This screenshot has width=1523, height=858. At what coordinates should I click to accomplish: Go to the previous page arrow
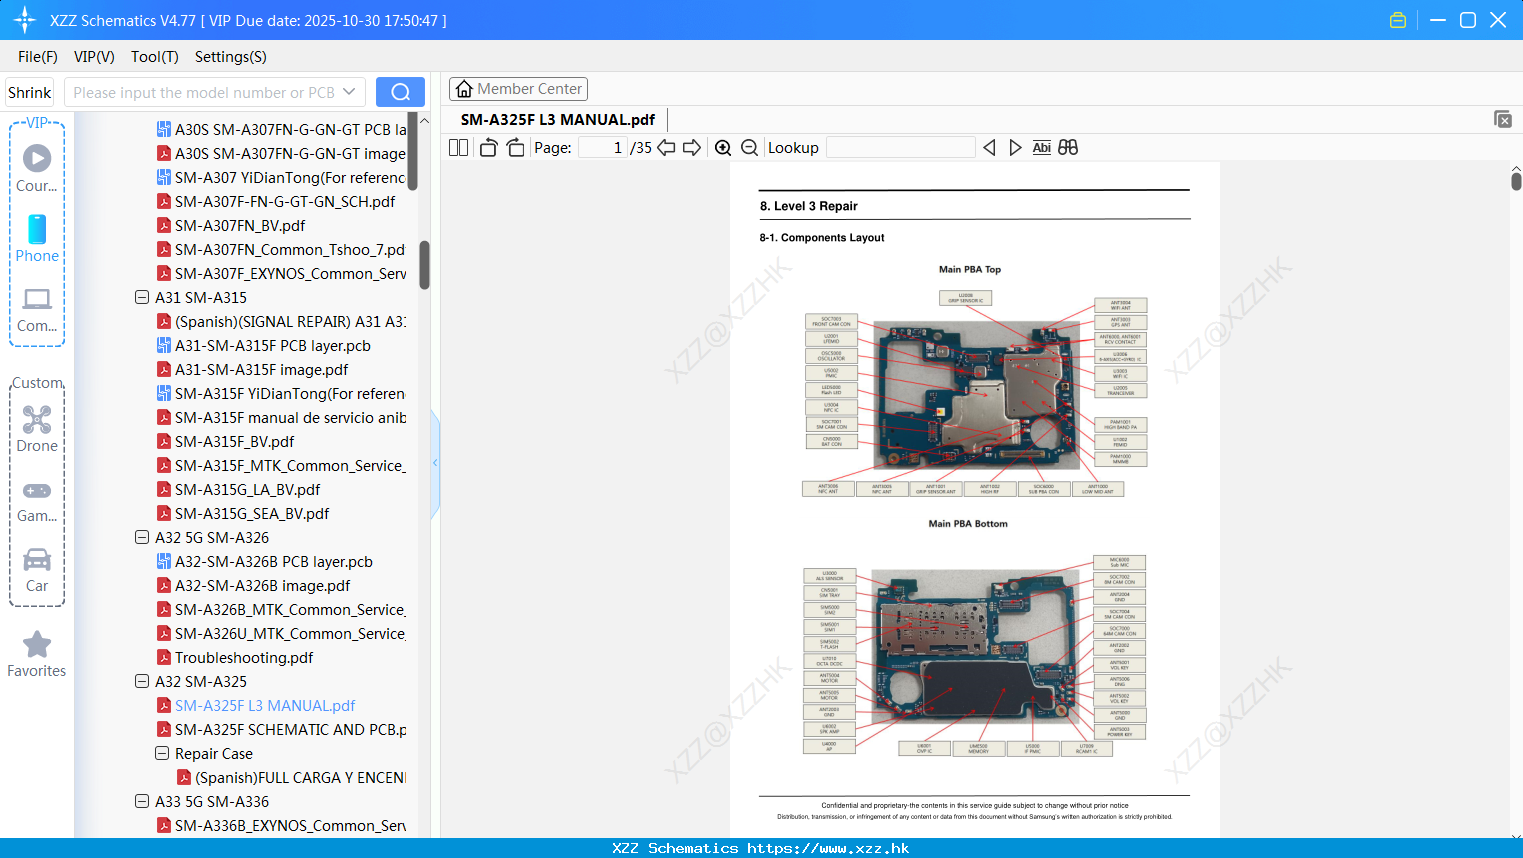tap(666, 147)
